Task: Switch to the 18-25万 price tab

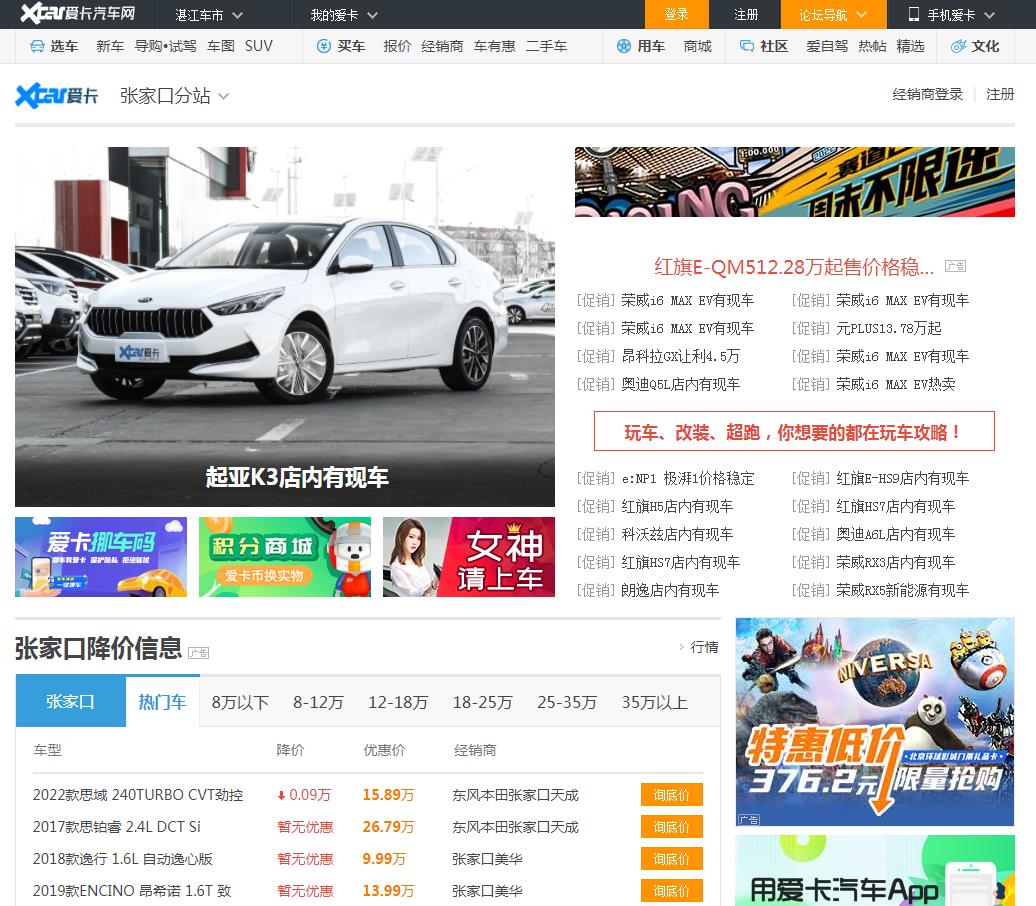Action: pos(482,702)
